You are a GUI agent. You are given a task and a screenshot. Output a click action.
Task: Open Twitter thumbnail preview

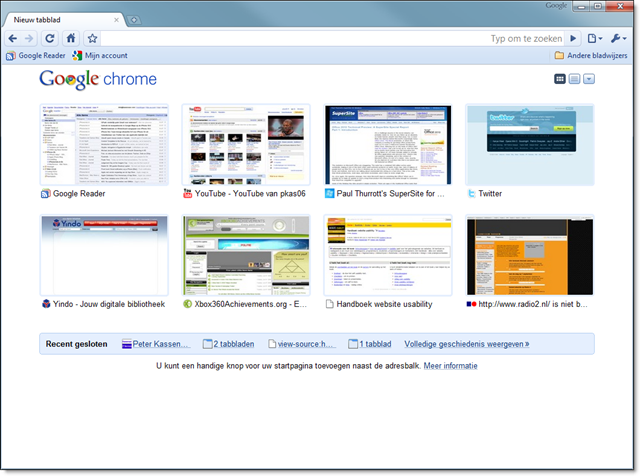(x=530, y=145)
